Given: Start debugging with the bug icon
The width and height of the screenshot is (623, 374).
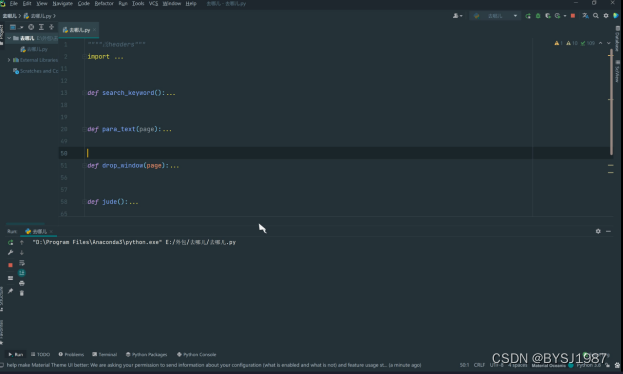Looking at the screenshot, I should 538,16.
